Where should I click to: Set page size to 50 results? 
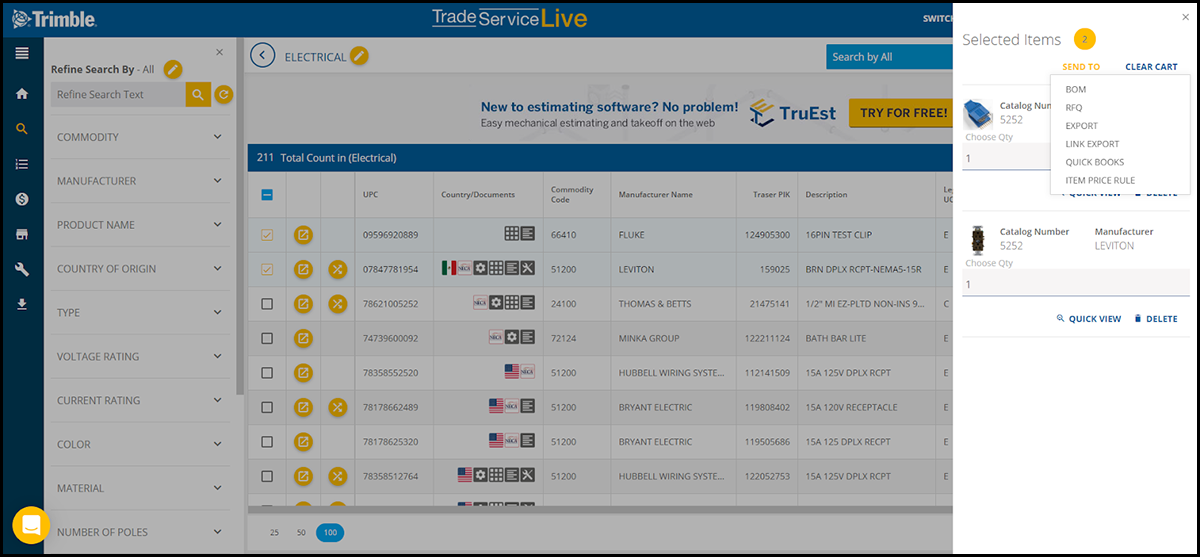301,533
